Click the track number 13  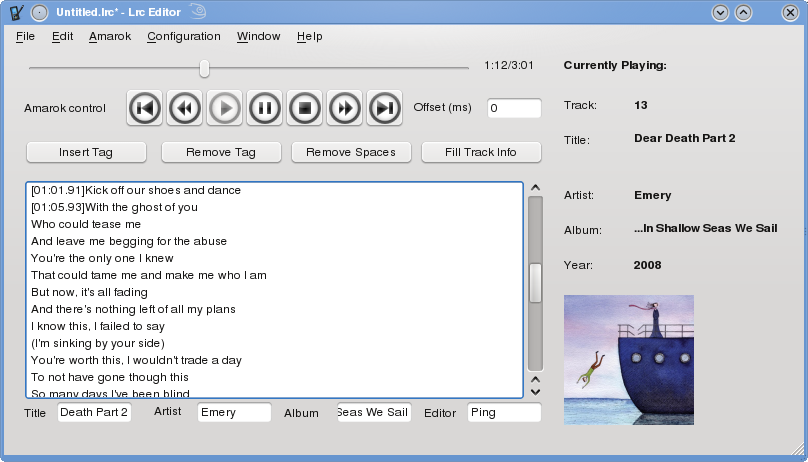coord(641,105)
